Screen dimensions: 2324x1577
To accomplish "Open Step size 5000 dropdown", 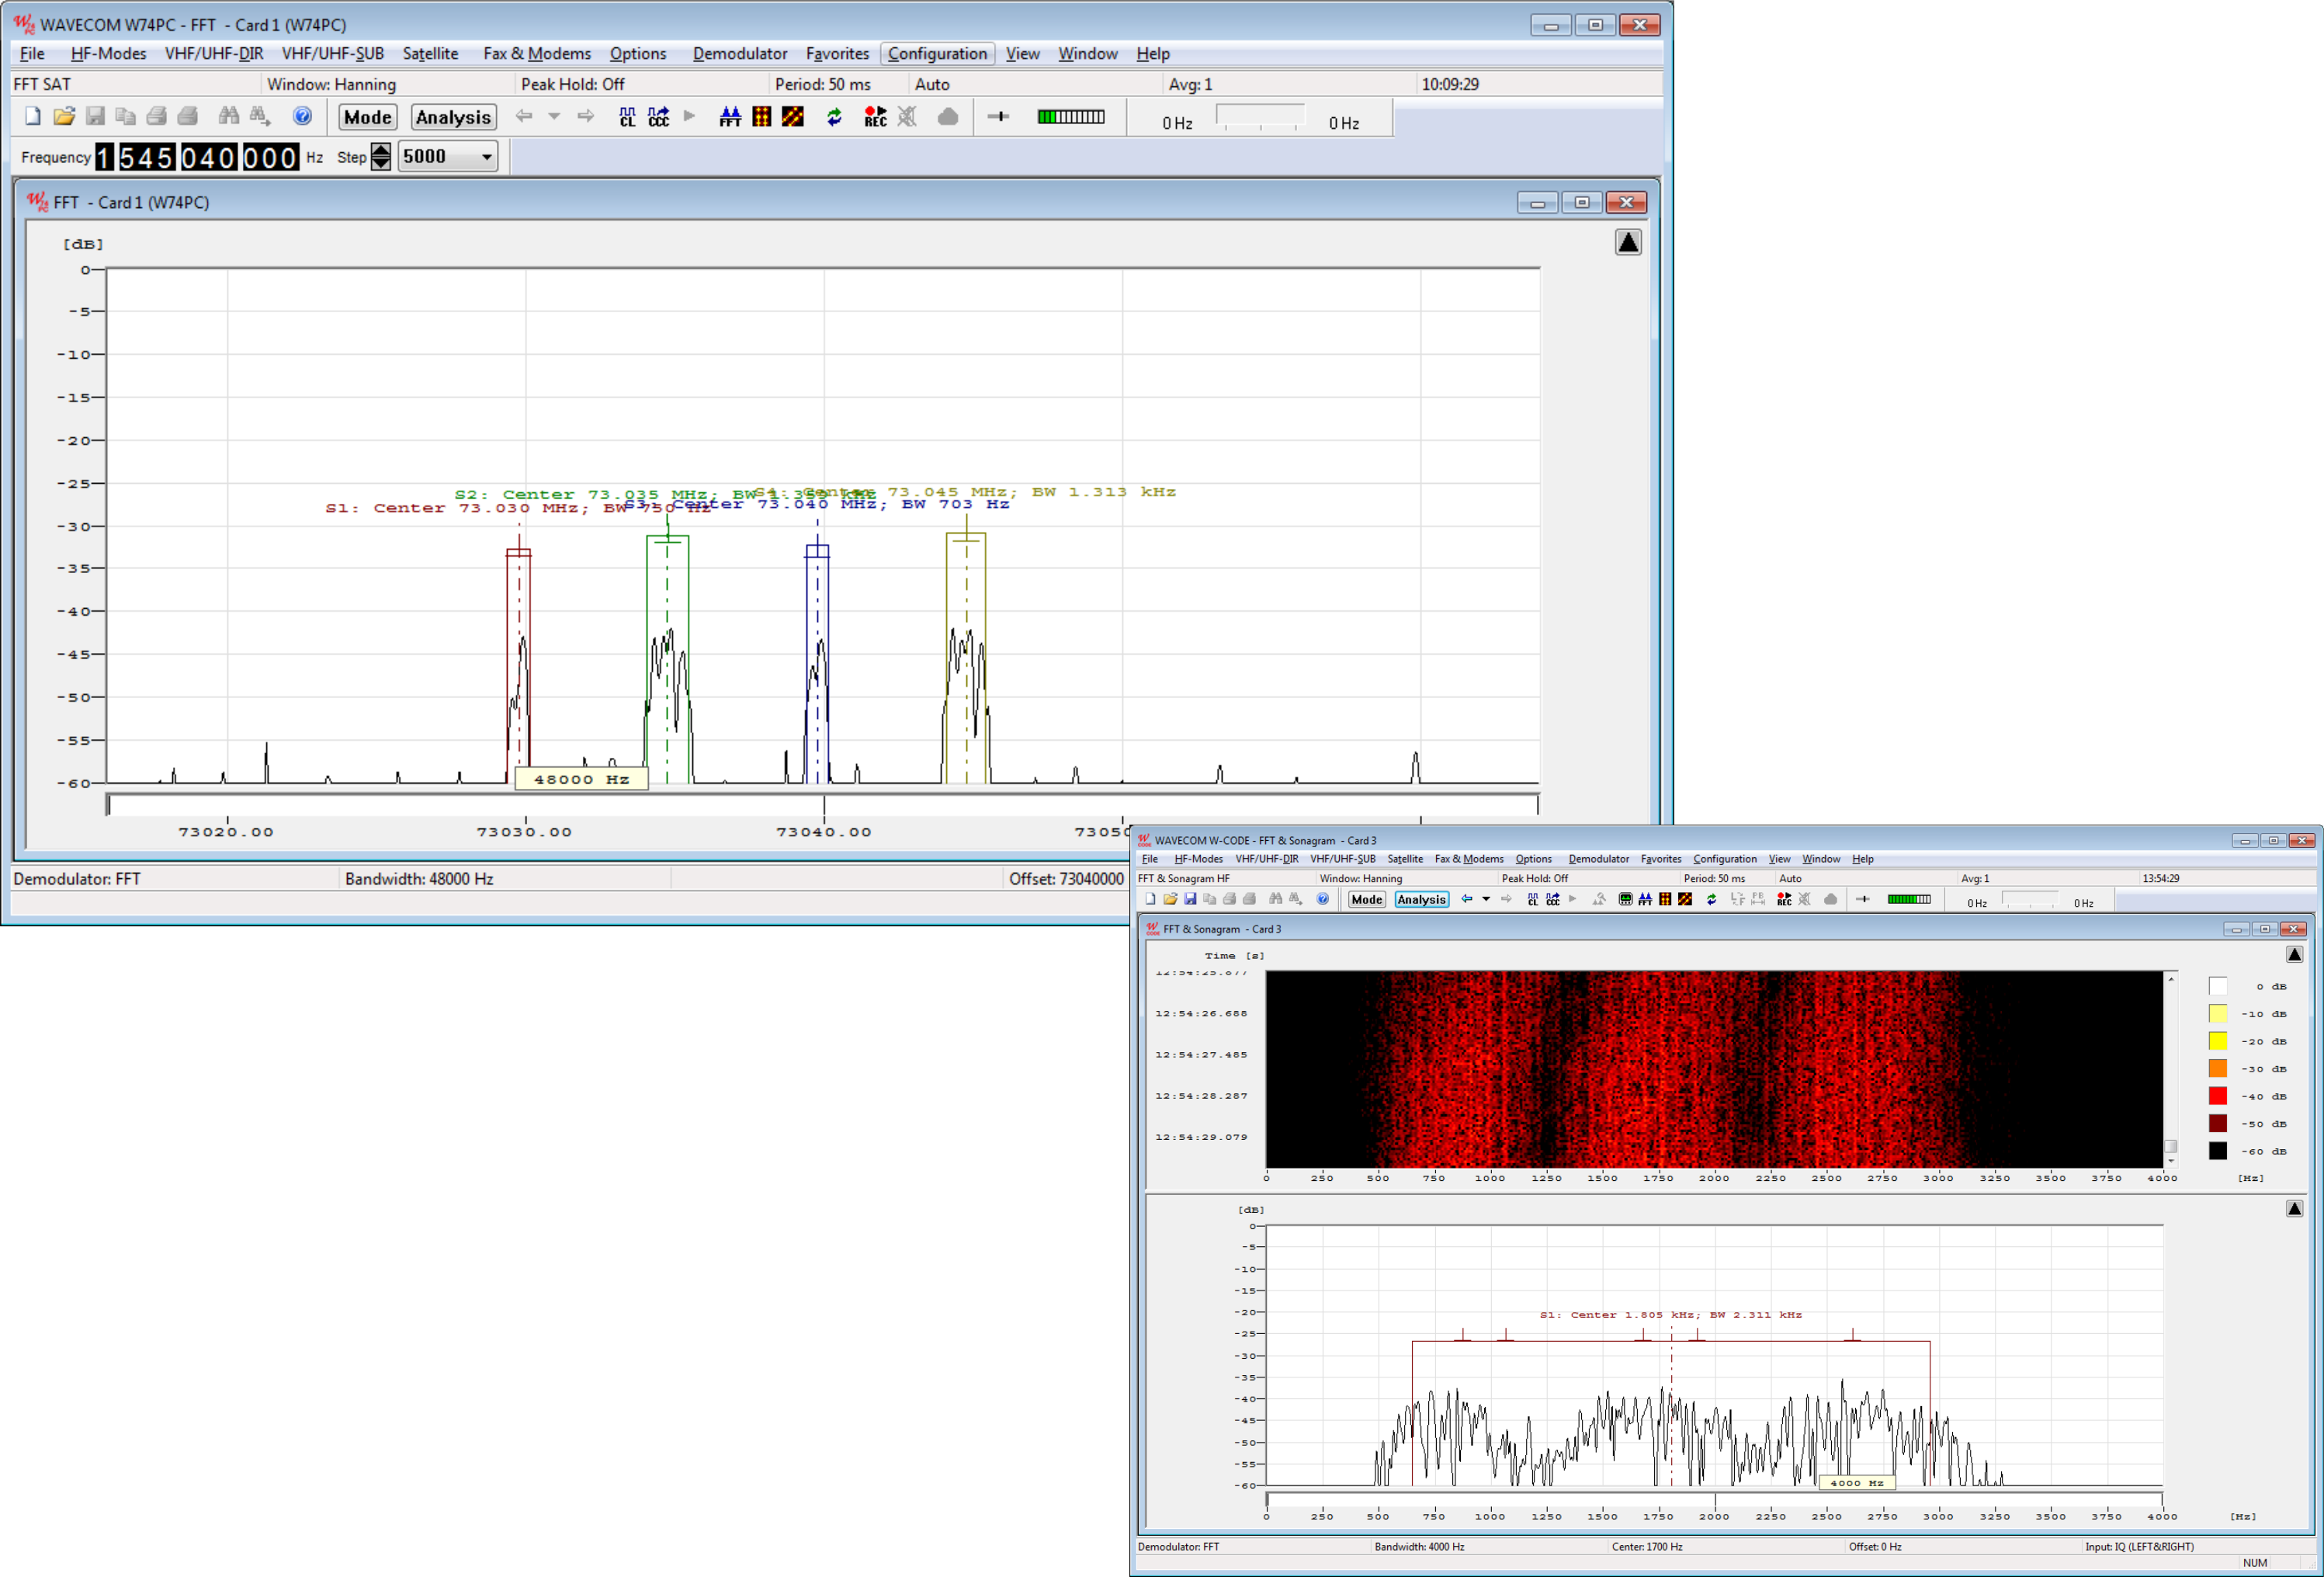I will point(448,157).
